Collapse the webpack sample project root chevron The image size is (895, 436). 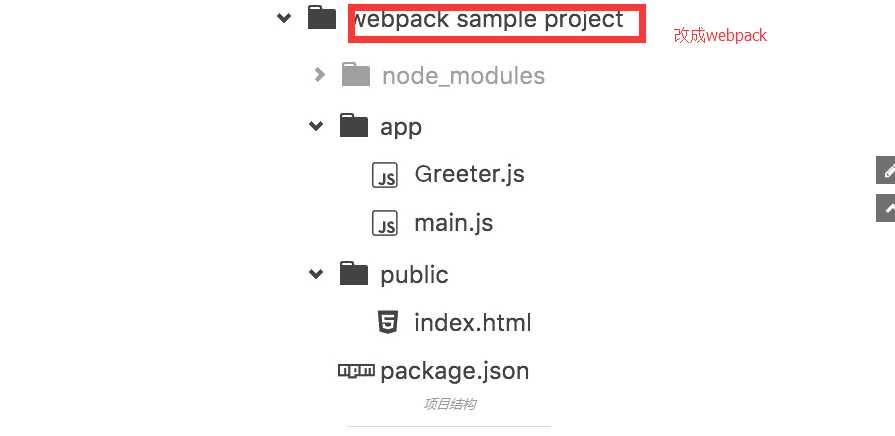click(x=284, y=18)
